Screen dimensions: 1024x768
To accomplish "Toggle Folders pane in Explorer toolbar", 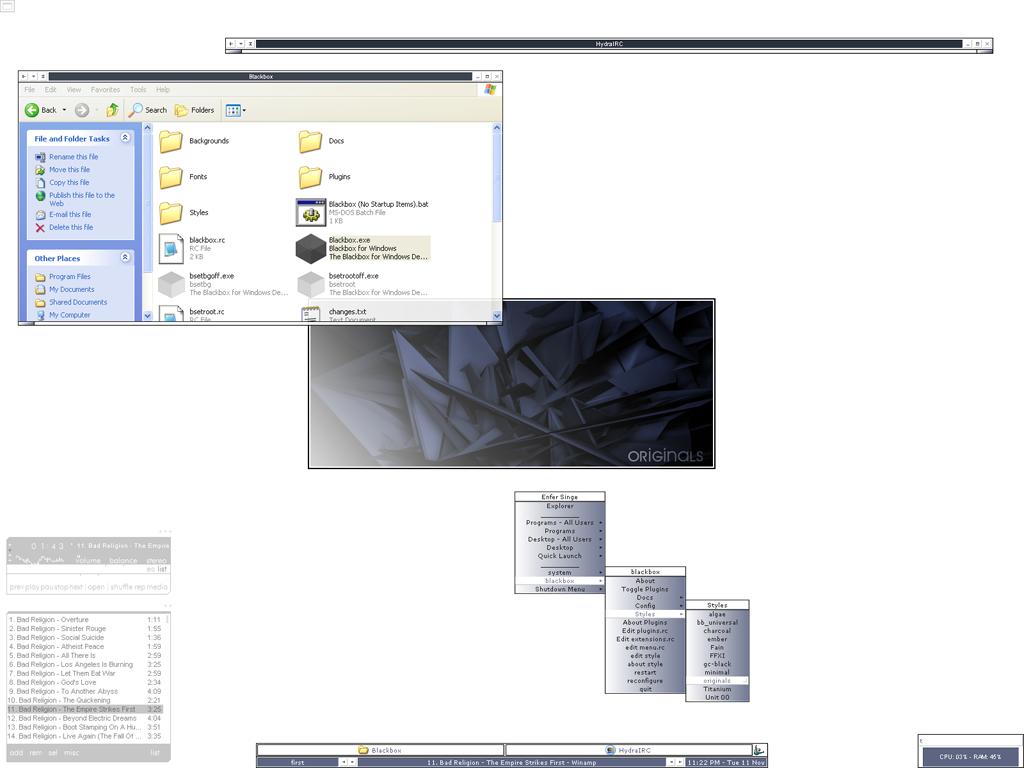I will coord(195,110).
